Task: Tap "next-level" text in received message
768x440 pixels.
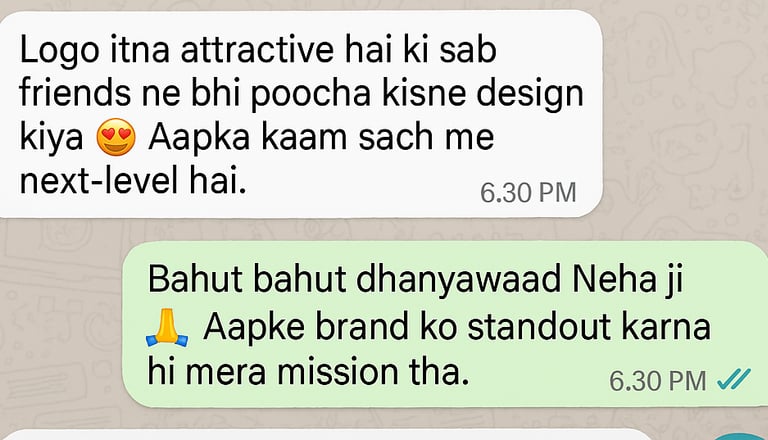Action: click(98, 180)
